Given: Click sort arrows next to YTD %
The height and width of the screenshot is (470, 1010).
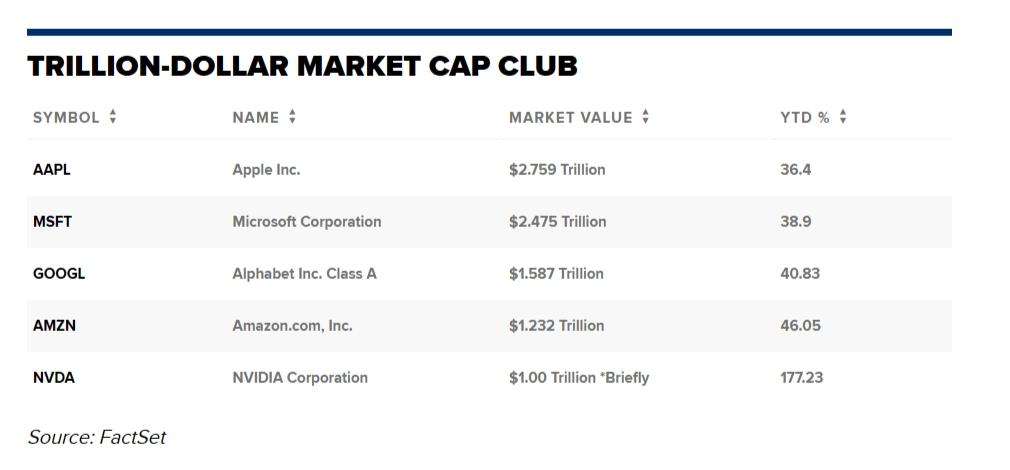Looking at the screenshot, I should click(x=843, y=117).
